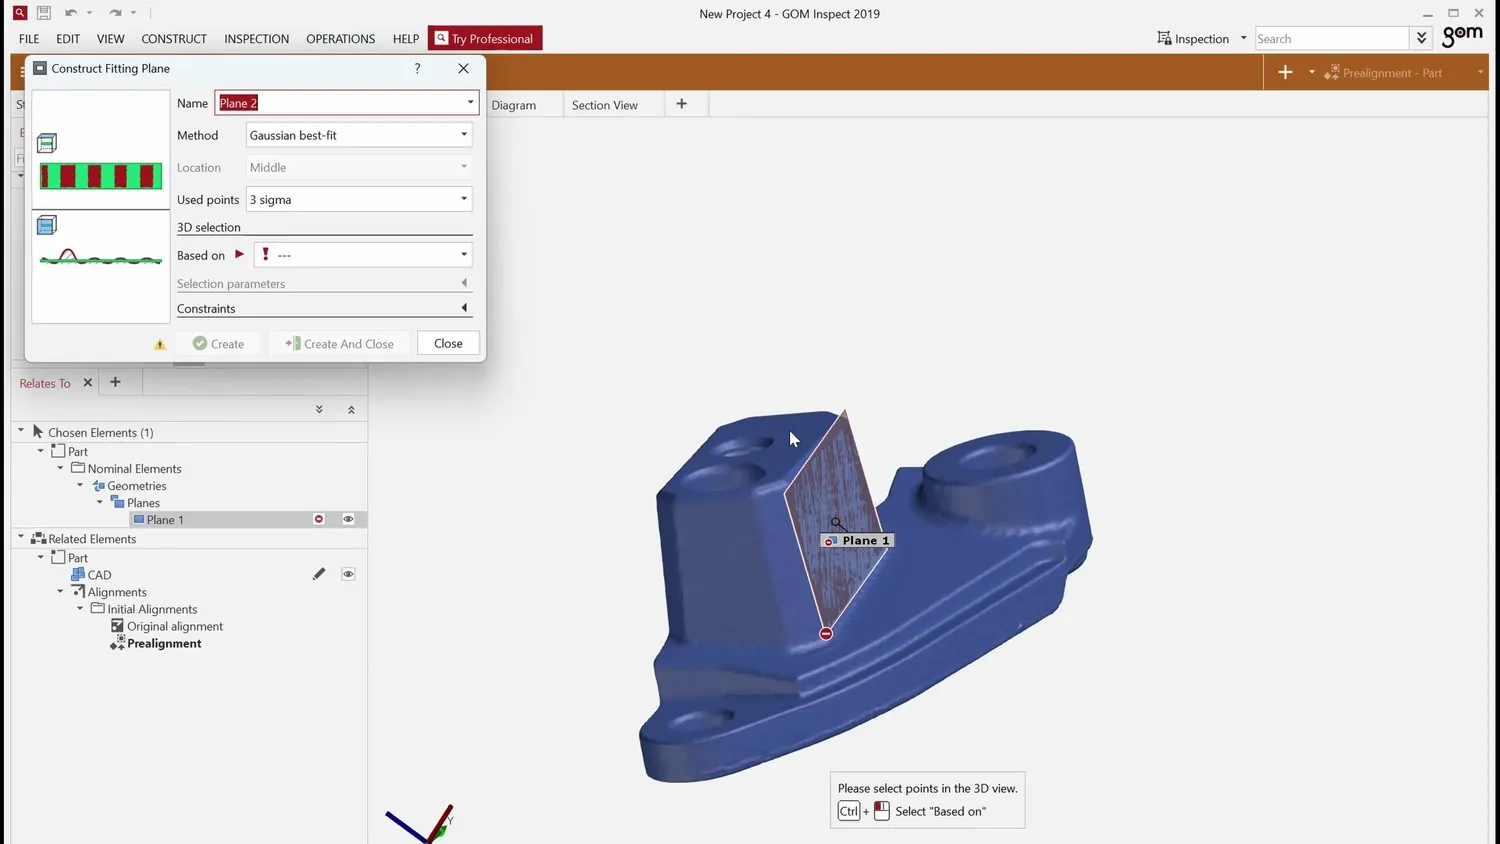This screenshot has height=844, width=1500.
Task: Click the Try Professional button
Action: pos(485,38)
